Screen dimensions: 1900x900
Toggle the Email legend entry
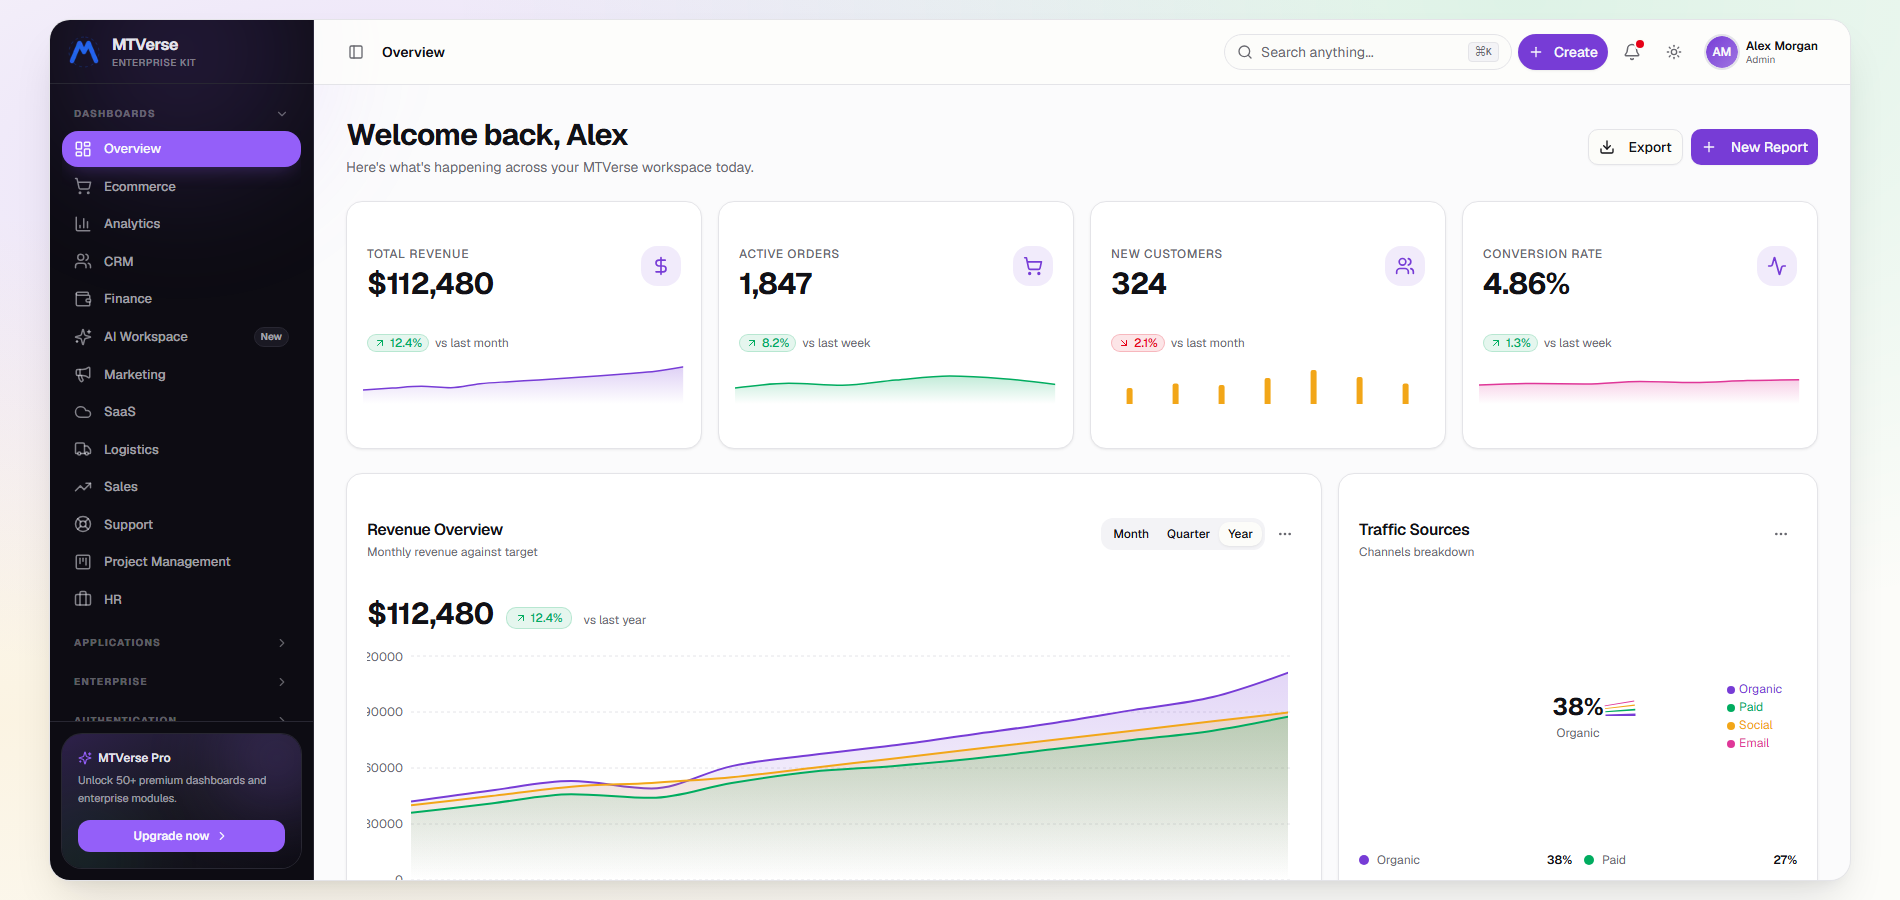point(1748,743)
